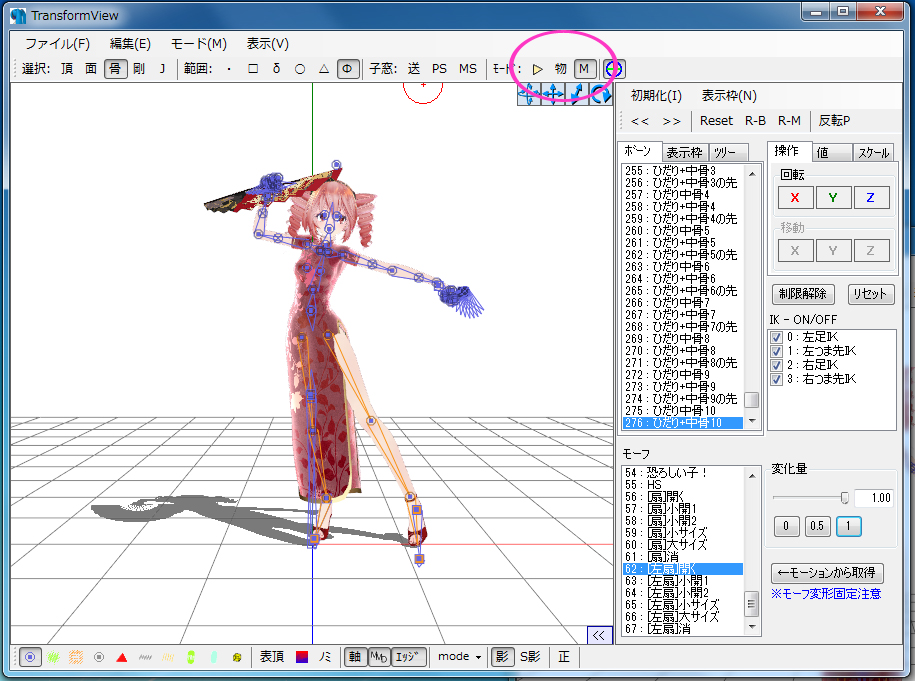Toggle 表頂 surface vertex display
Image resolution: width=915 pixels, height=681 pixels.
pos(271,657)
